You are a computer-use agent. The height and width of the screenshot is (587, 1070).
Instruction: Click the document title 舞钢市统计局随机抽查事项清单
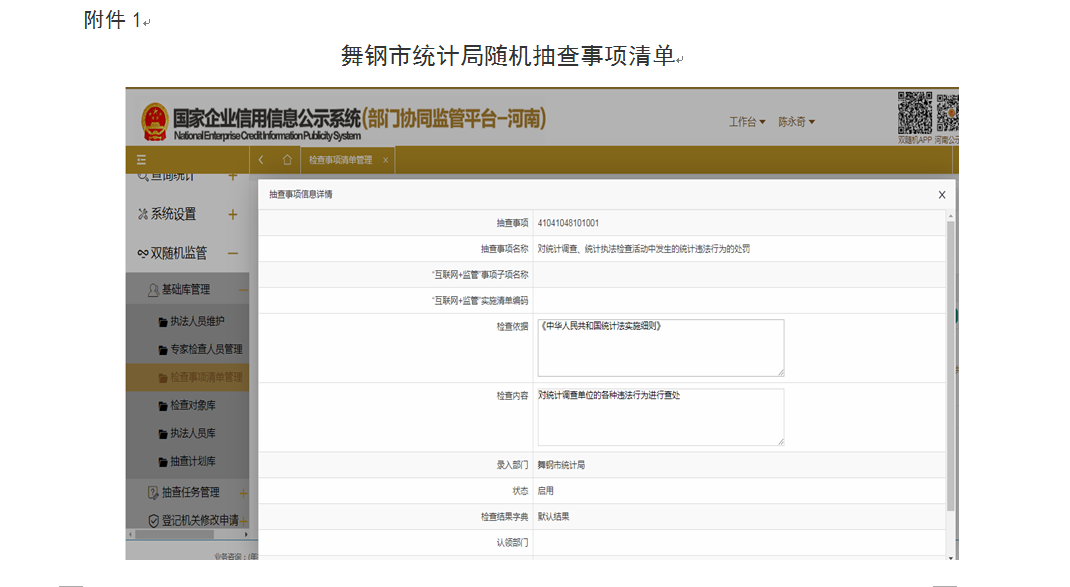508,55
